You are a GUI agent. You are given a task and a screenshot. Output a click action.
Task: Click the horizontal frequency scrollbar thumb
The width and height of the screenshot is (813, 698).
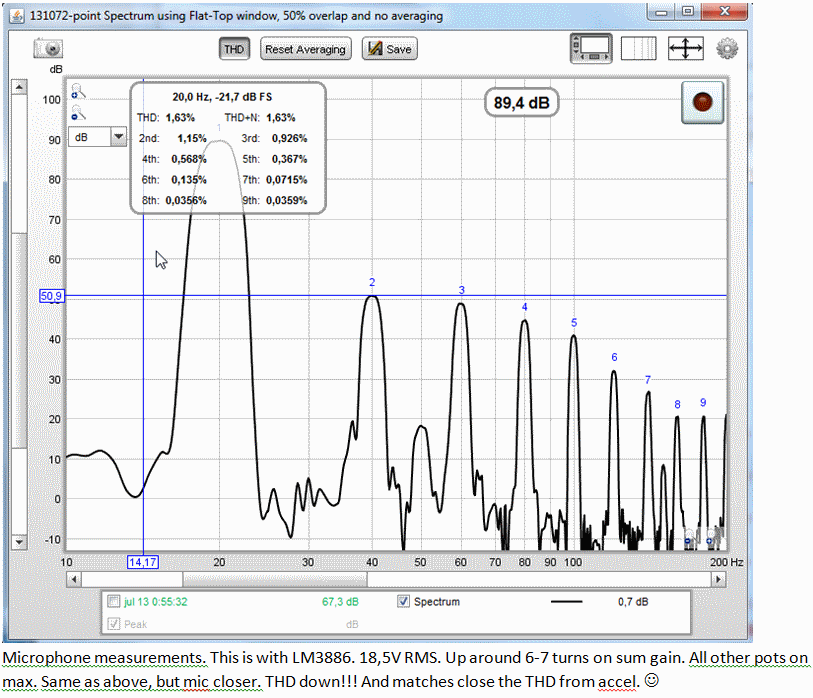click(275, 579)
